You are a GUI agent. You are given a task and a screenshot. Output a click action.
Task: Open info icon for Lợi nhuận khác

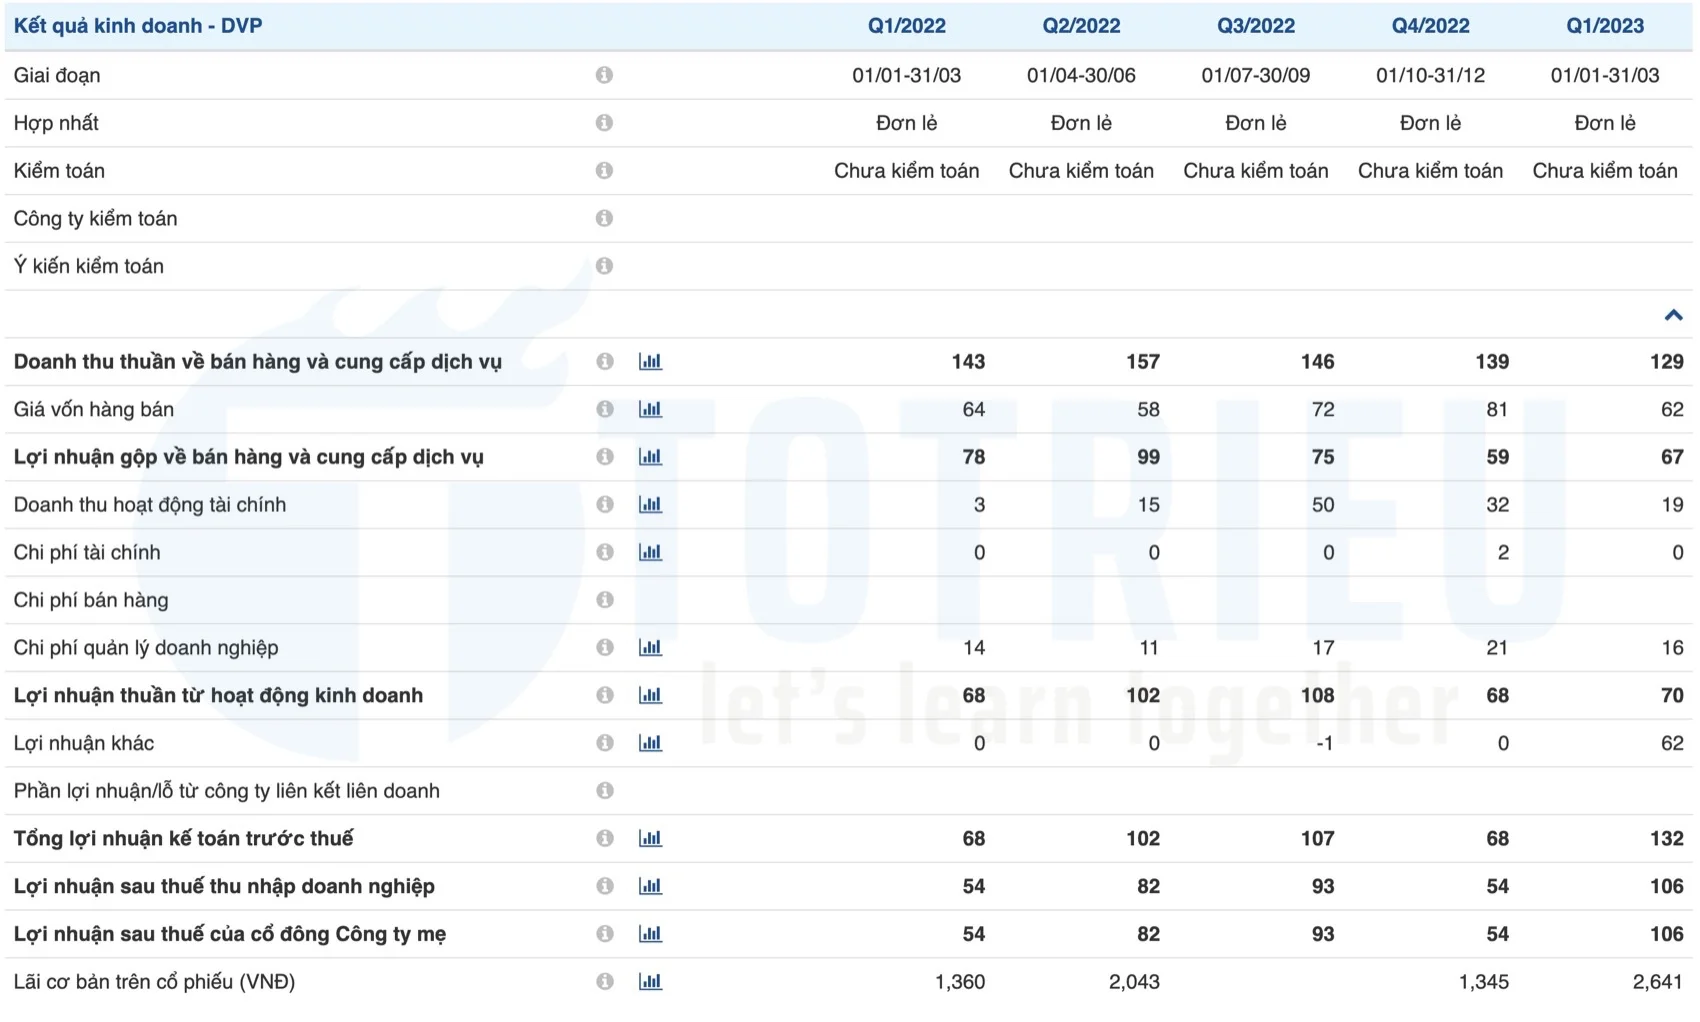click(x=605, y=743)
